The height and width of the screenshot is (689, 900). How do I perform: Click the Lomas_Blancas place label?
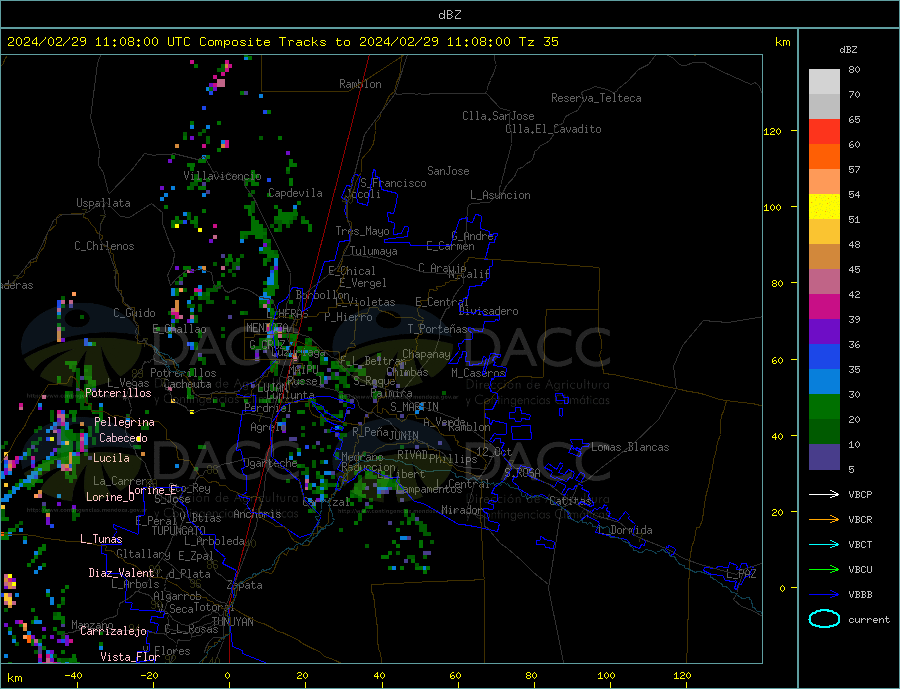(630, 447)
